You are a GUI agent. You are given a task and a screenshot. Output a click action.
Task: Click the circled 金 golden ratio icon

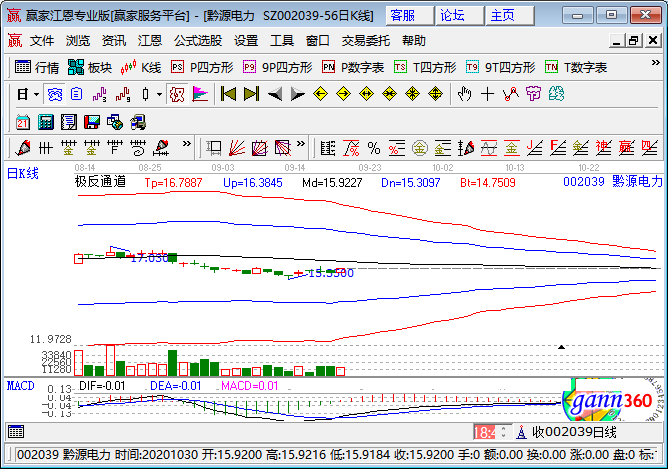(x=420, y=148)
